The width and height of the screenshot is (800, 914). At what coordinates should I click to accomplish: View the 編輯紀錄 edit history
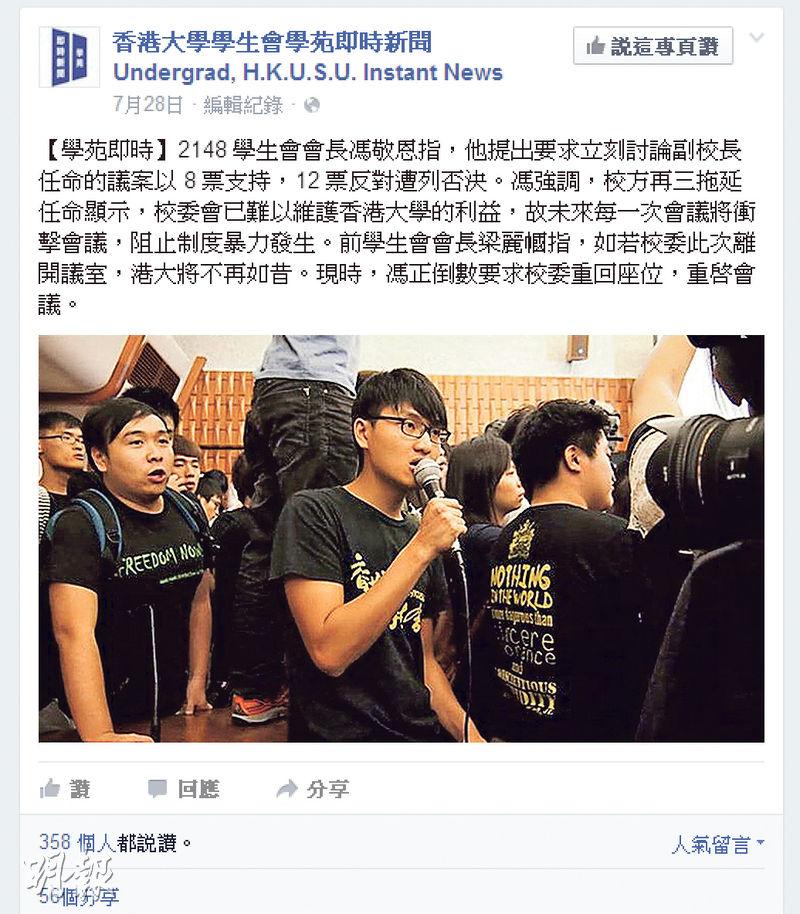tap(243, 105)
